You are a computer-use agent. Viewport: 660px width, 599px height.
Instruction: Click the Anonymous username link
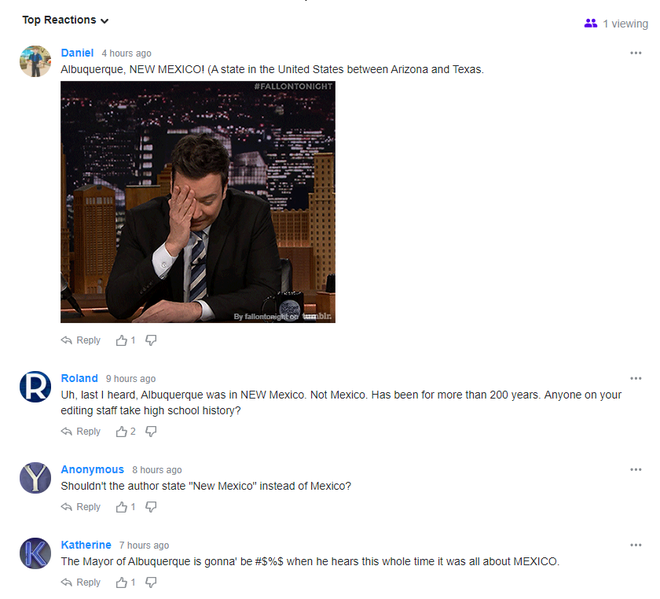[x=92, y=470]
